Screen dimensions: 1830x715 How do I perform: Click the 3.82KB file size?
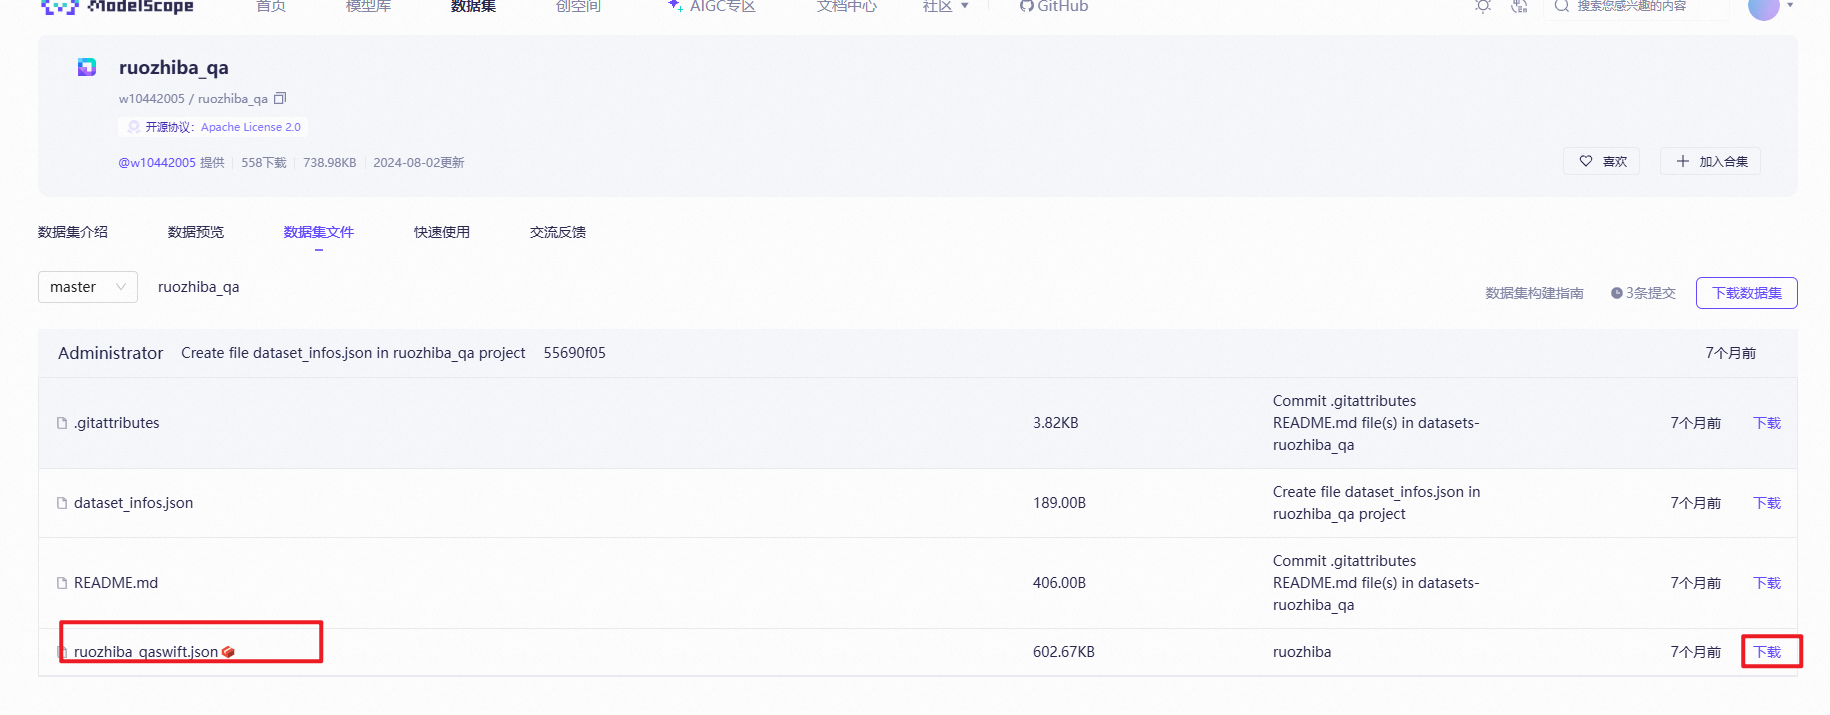[1056, 423]
